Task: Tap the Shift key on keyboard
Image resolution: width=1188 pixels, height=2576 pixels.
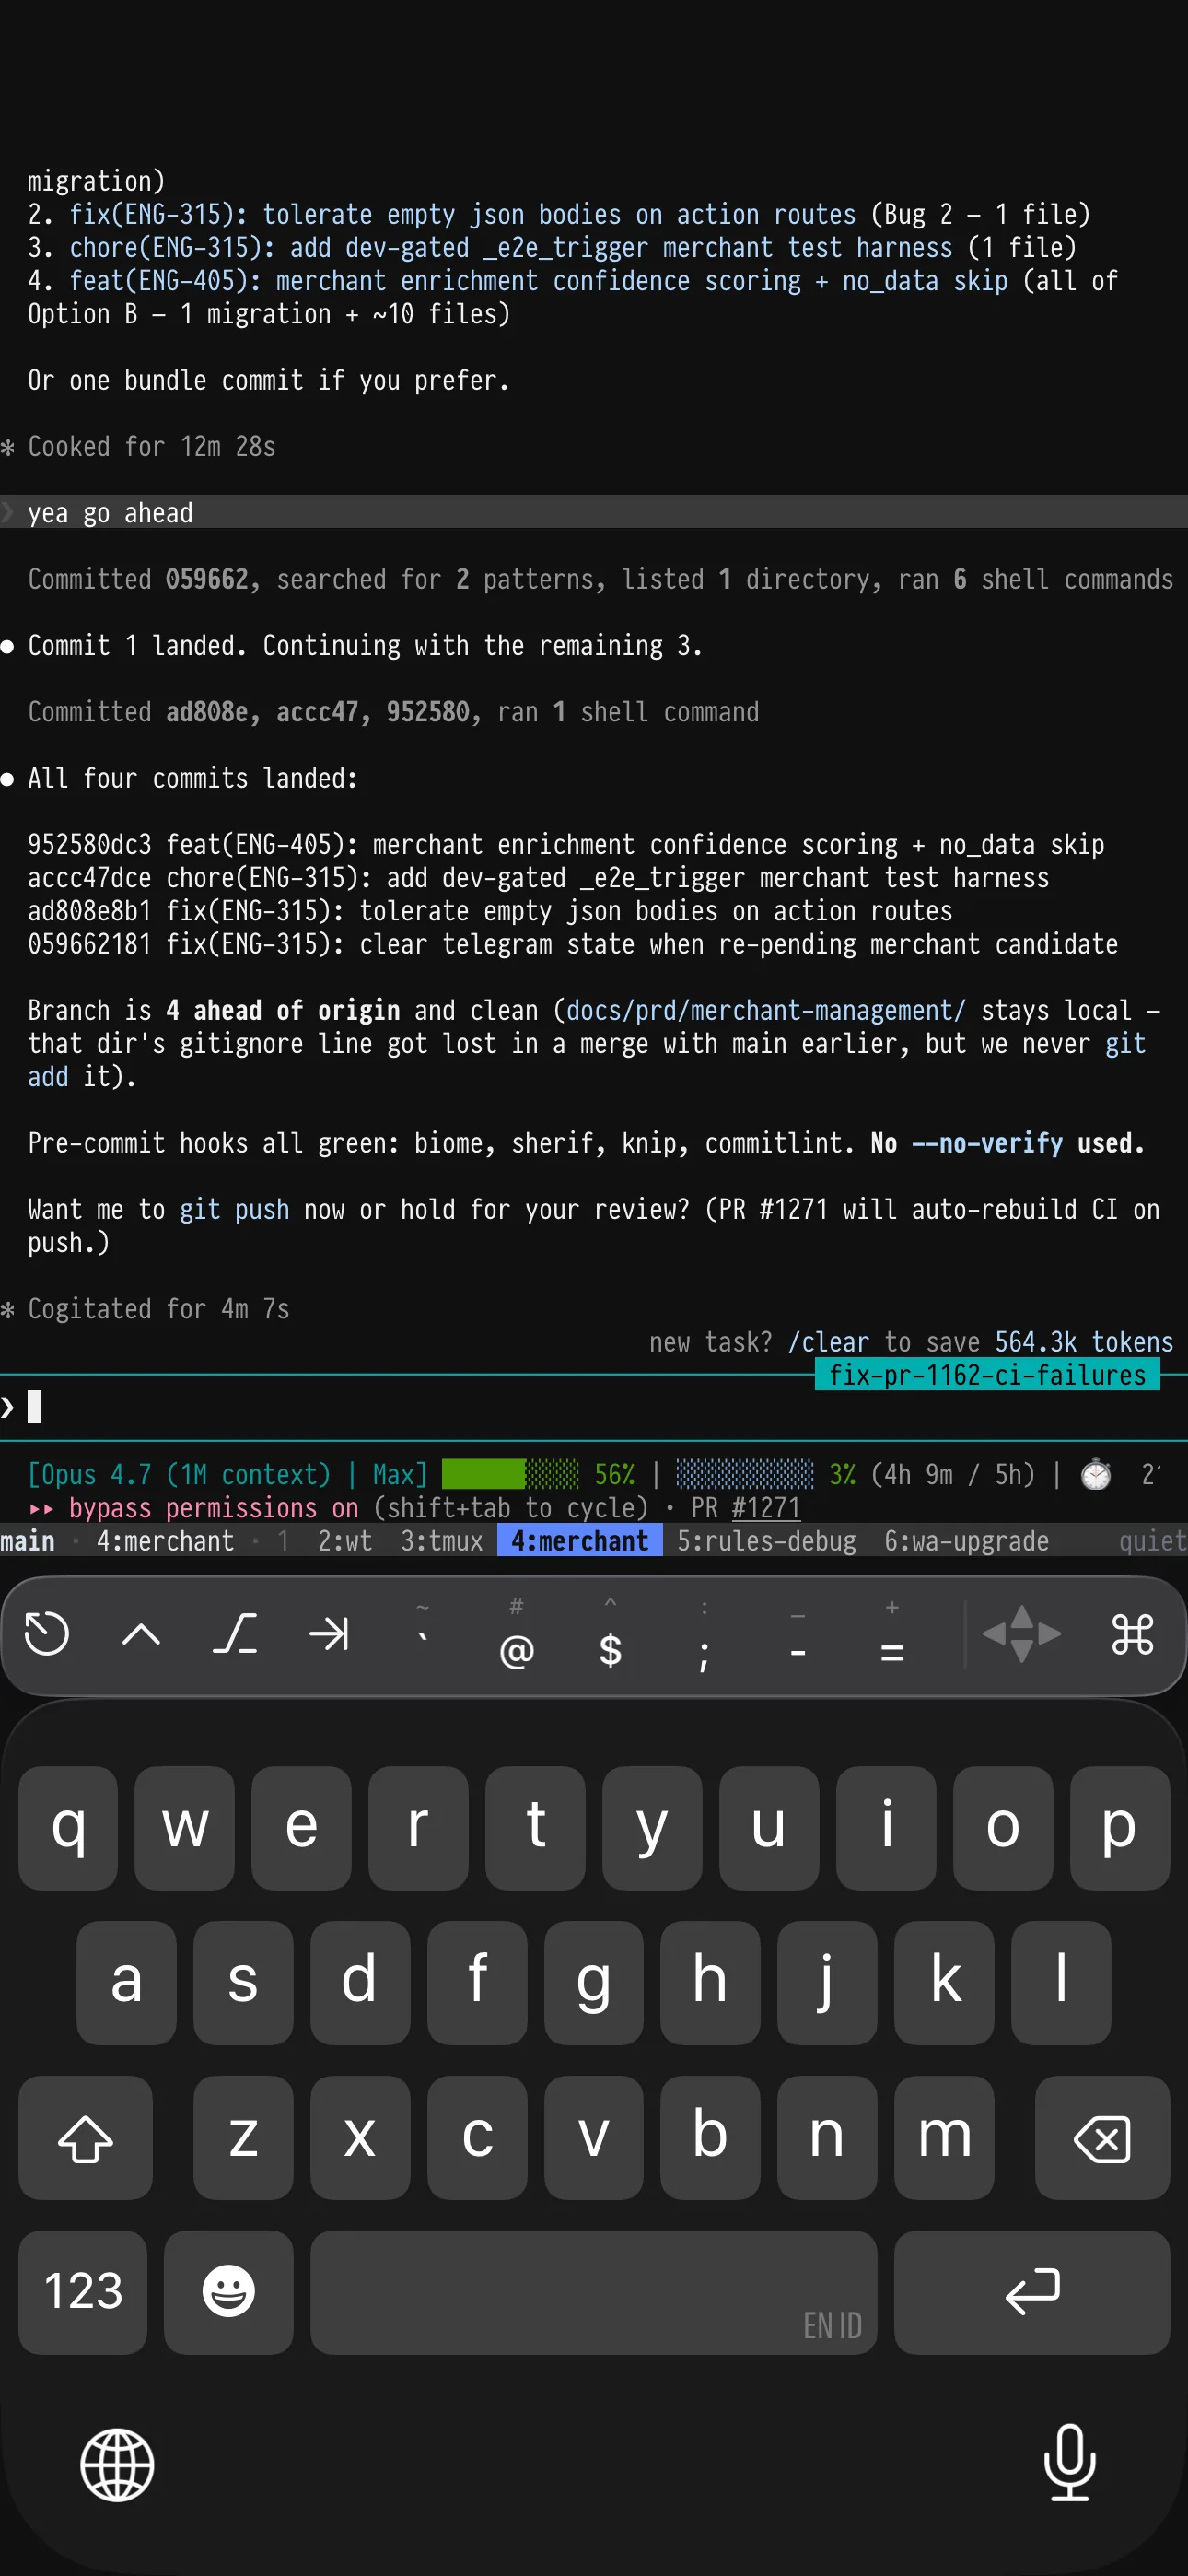Action: [x=85, y=2138]
